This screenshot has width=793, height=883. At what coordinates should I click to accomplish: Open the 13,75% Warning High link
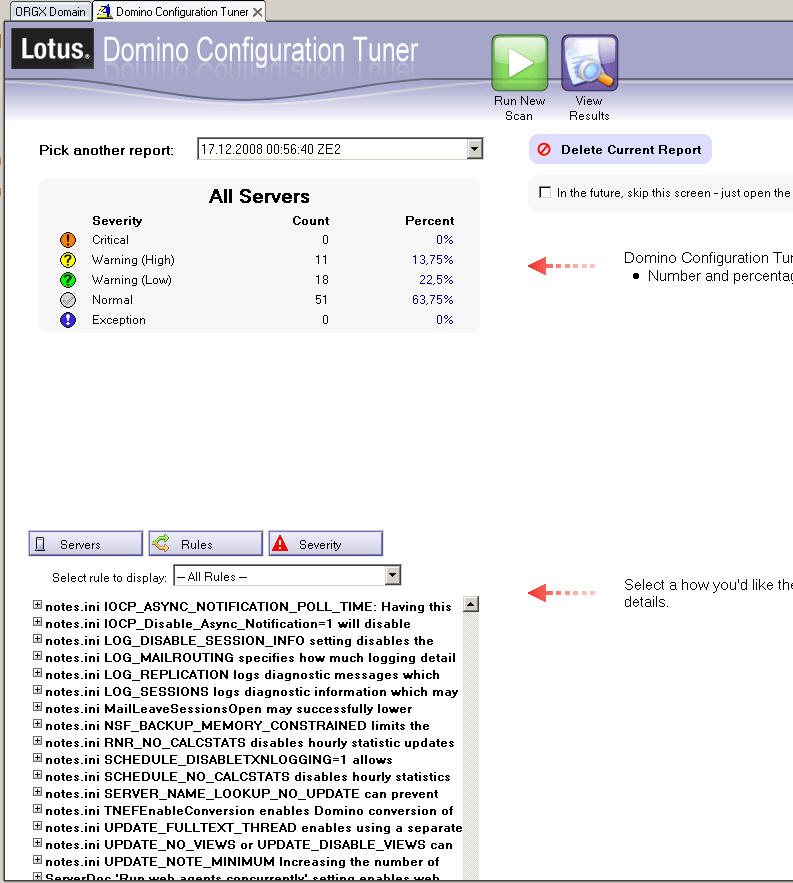click(433, 260)
